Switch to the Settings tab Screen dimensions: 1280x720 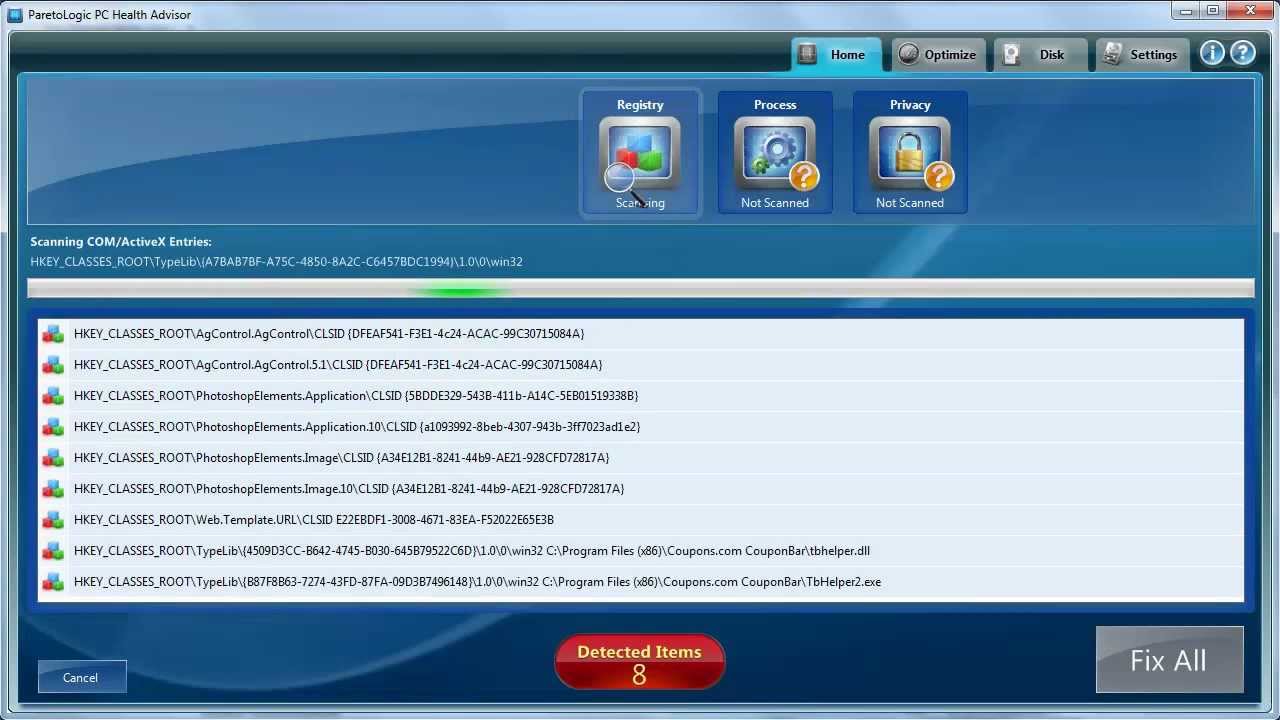pos(1143,55)
